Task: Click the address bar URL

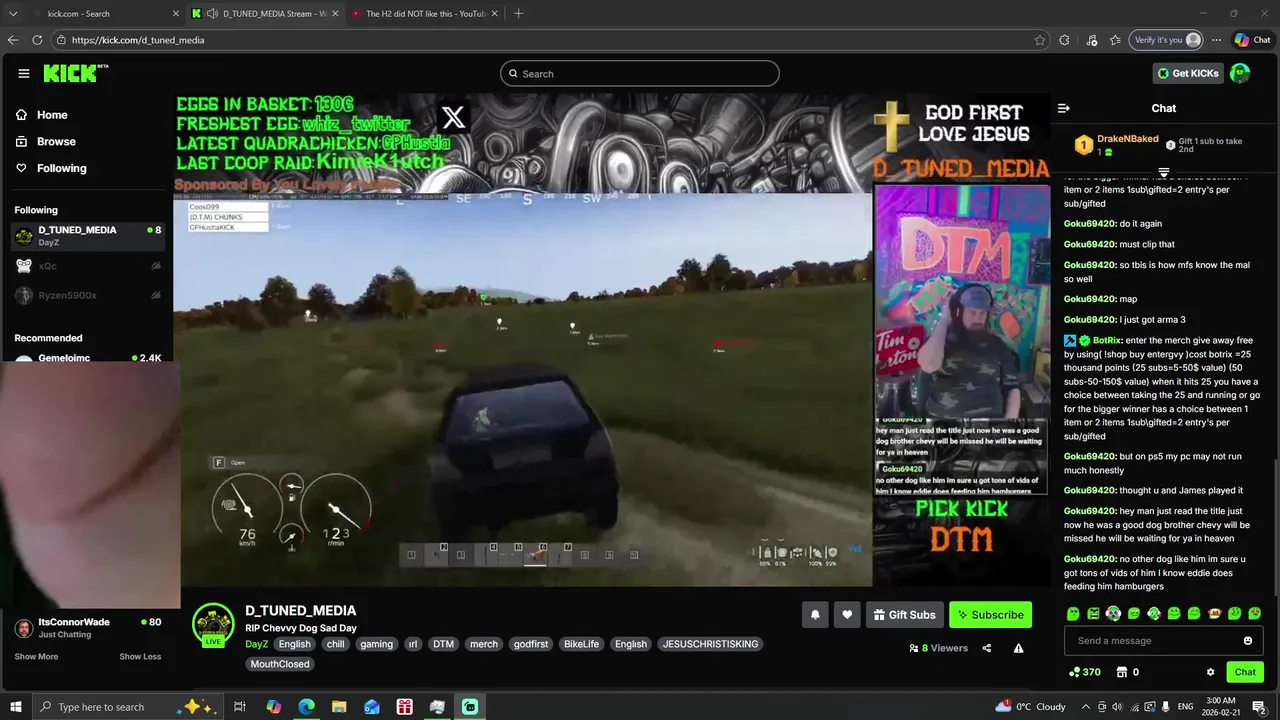Action: click(138, 40)
